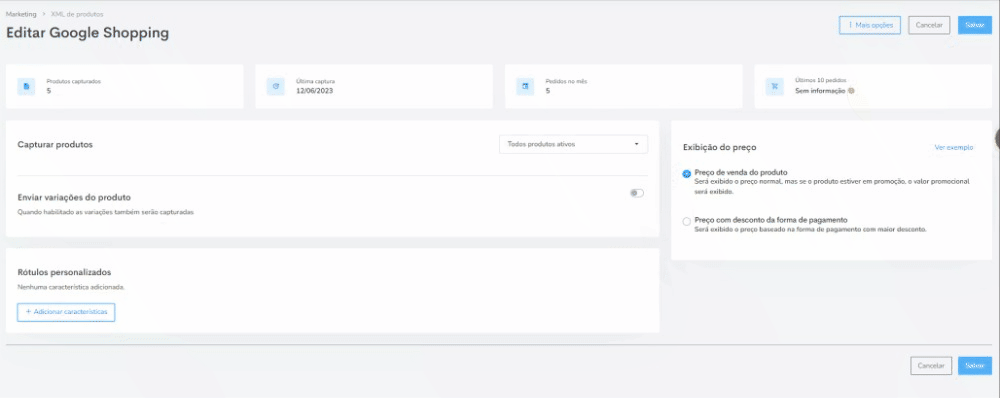
Task: Click the Produtos capturados document icon
Action: click(26, 86)
